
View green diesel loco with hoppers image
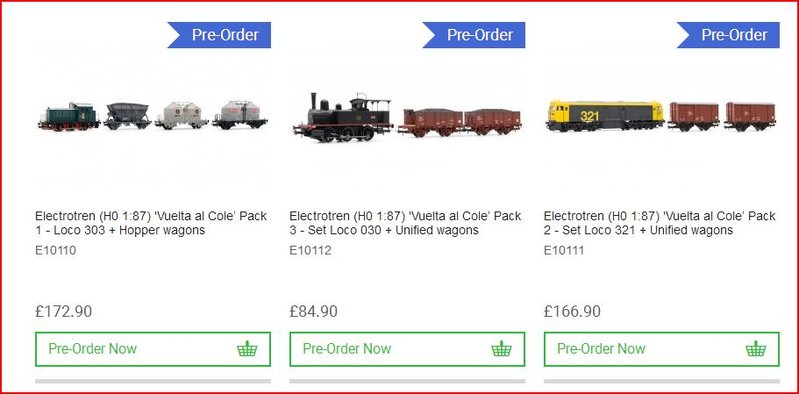153,117
